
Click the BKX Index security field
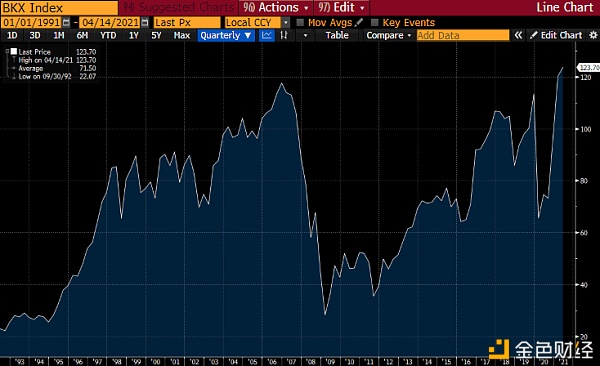click(x=59, y=8)
